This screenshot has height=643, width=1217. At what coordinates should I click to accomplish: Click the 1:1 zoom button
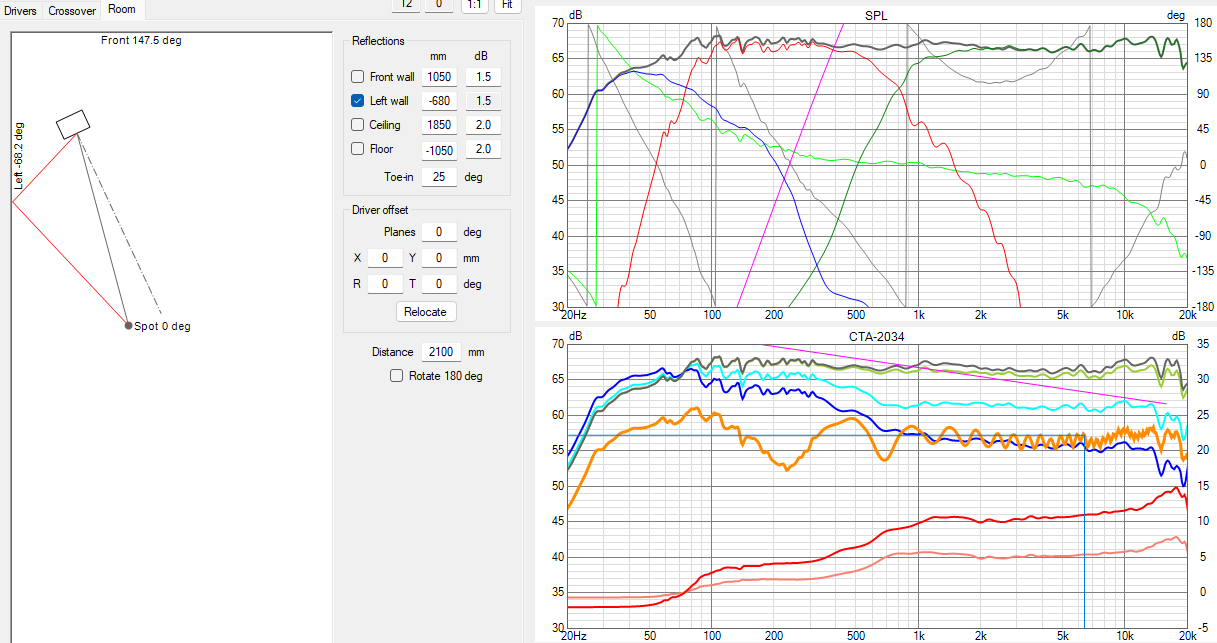pyautogui.click(x=474, y=4)
